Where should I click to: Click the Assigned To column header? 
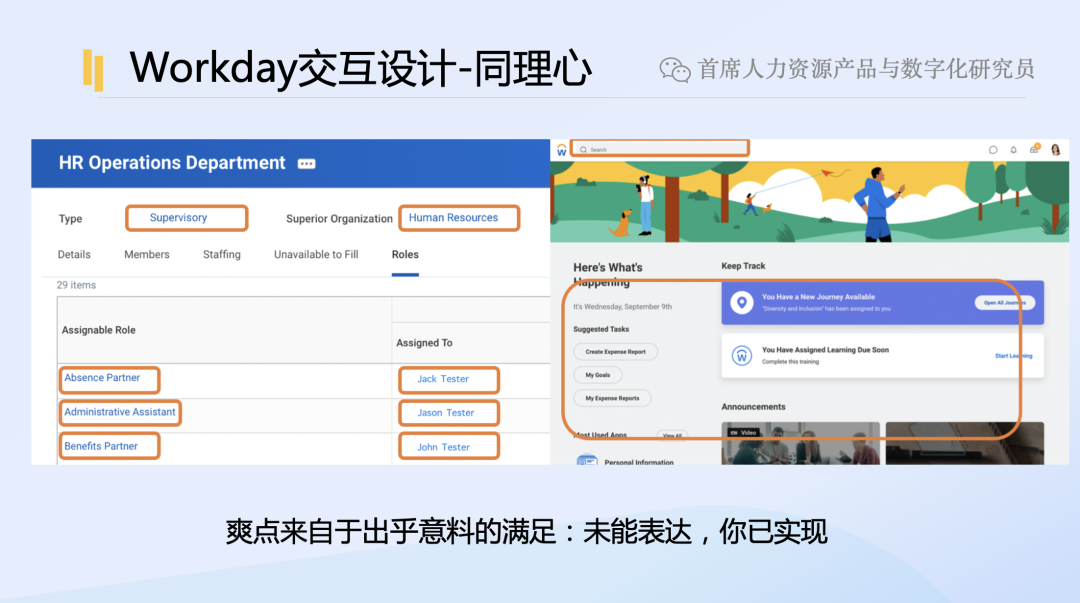[x=424, y=343]
